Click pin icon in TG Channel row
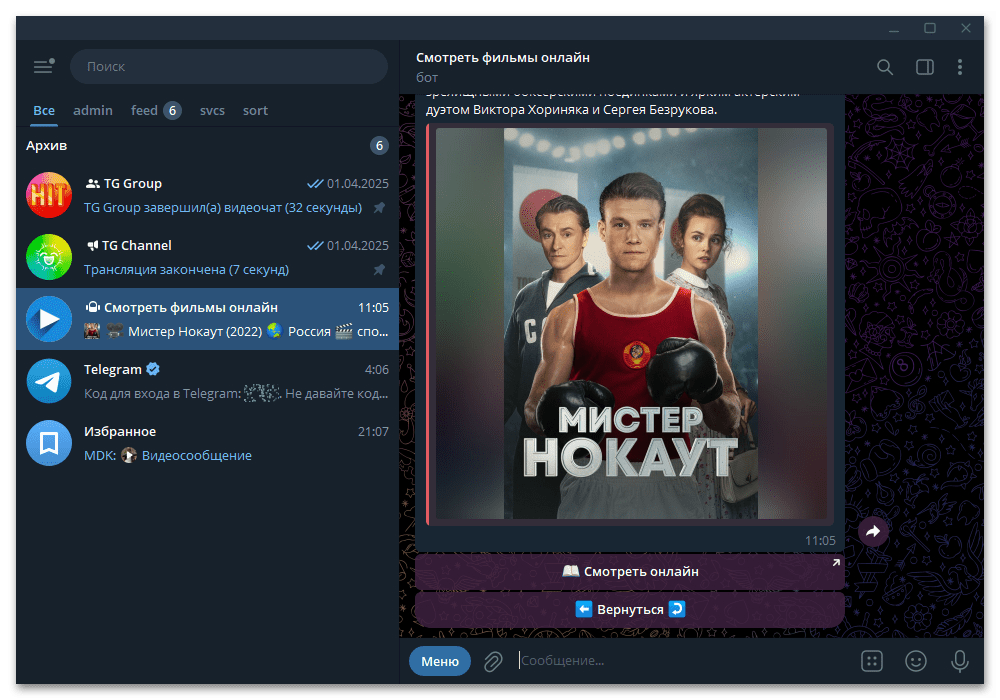This screenshot has width=1000, height=700. pos(379,270)
